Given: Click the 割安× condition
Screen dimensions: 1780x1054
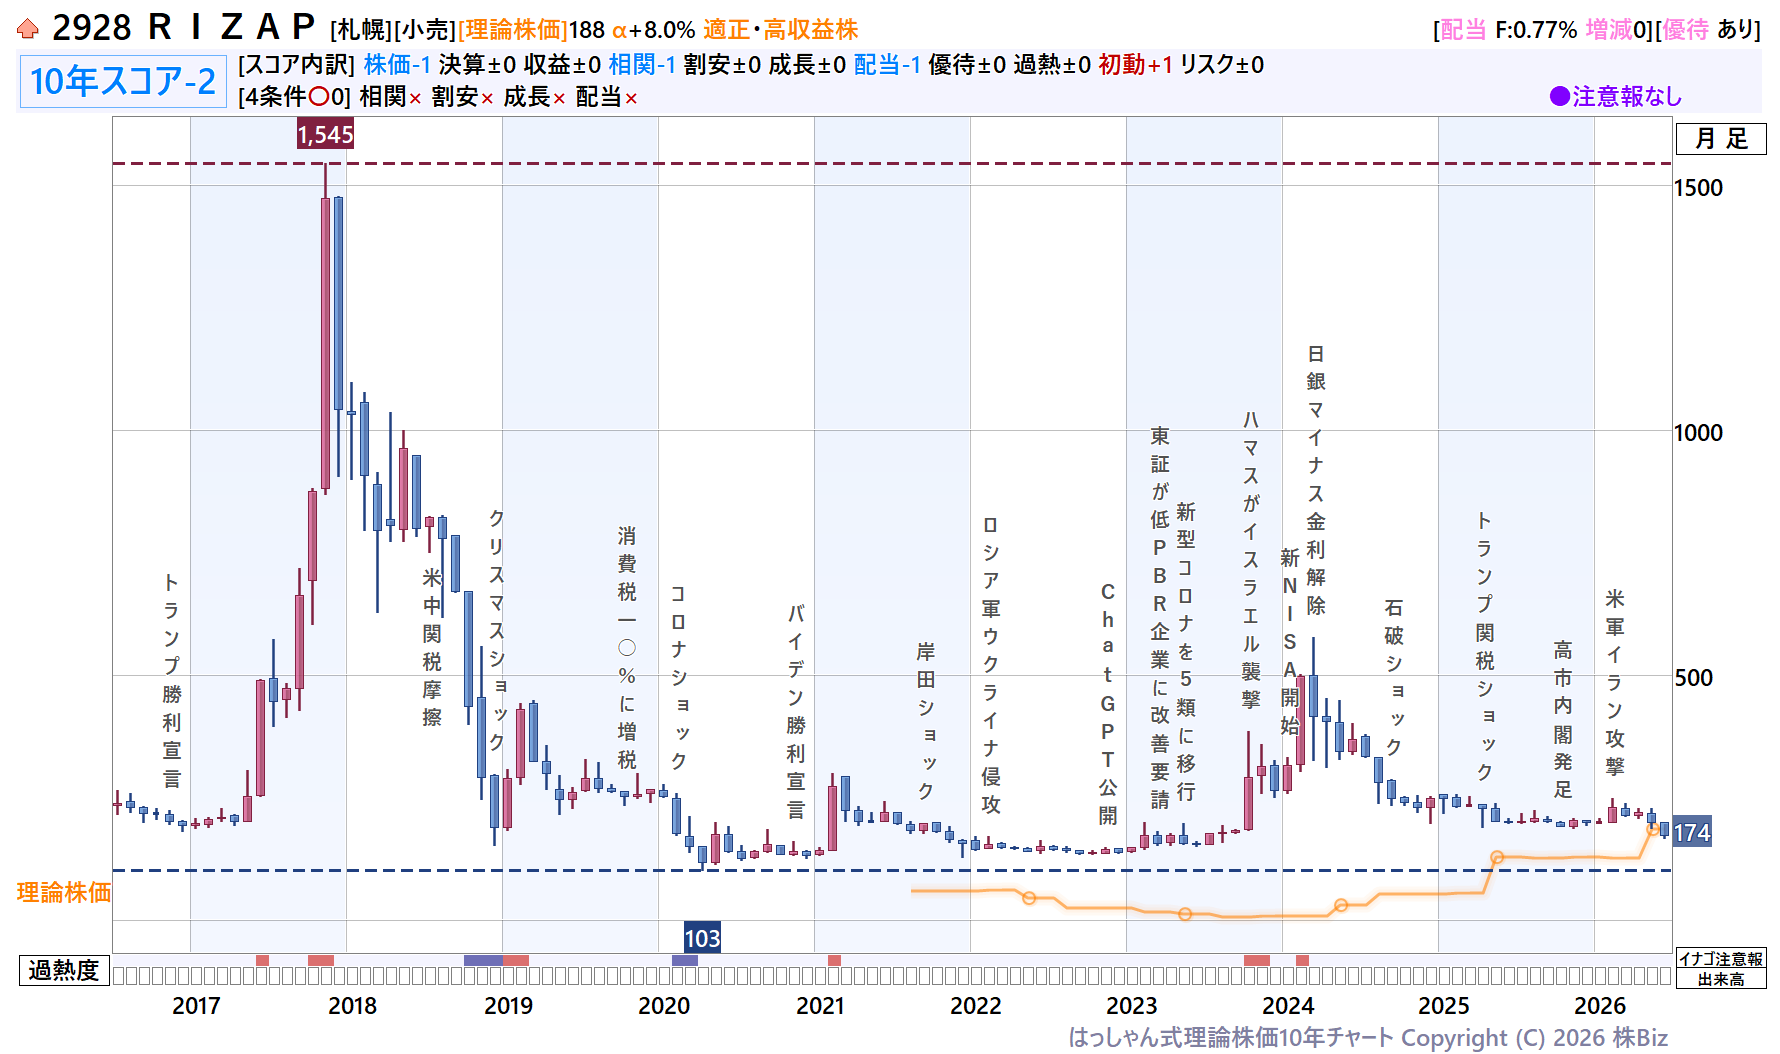Looking at the screenshot, I should pyautogui.click(x=463, y=97).
